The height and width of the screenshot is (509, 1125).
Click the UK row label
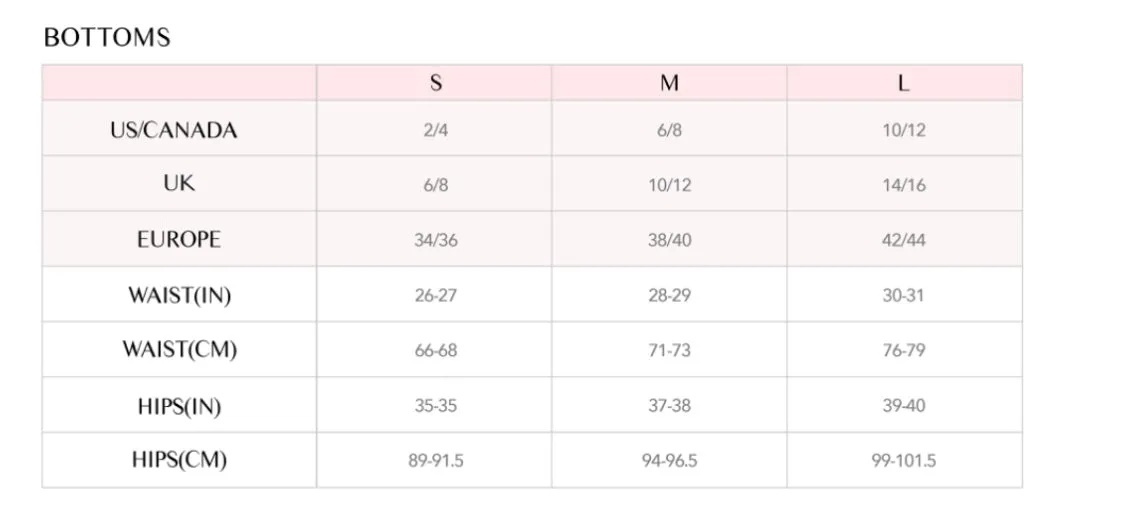click(179, 184)
